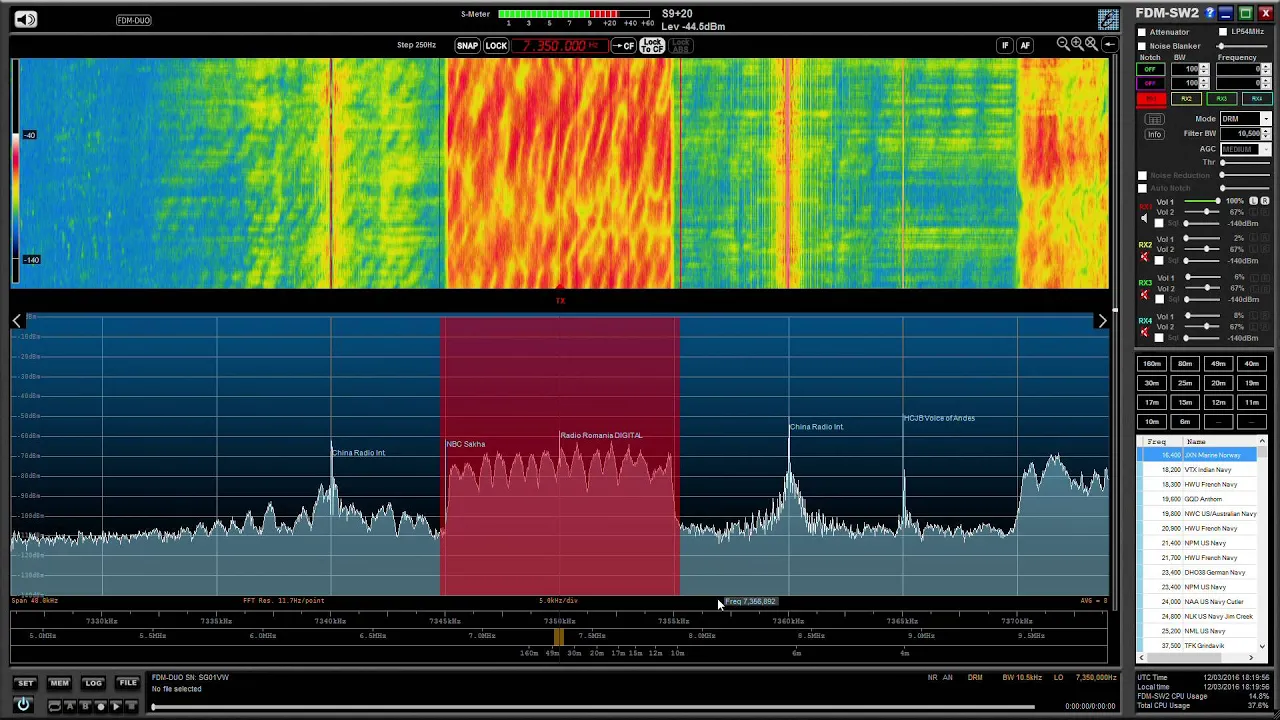
Task: Open the SET settings button
Action: (25, 683)
